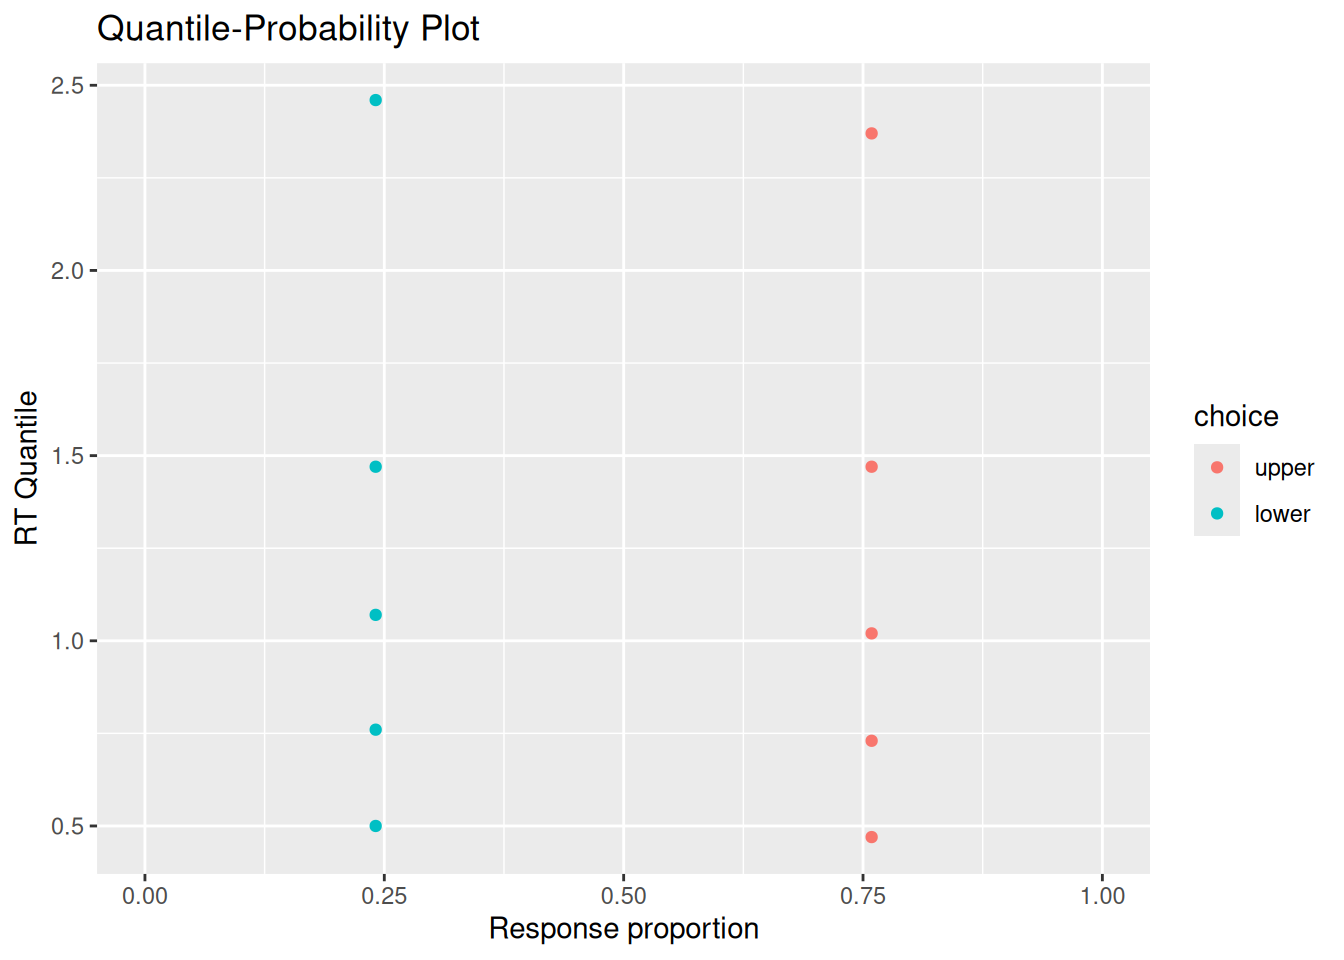Click the Quantile-Probability Plot title
This screenshot has height=960, width=1344.
[x=288, y=29]
